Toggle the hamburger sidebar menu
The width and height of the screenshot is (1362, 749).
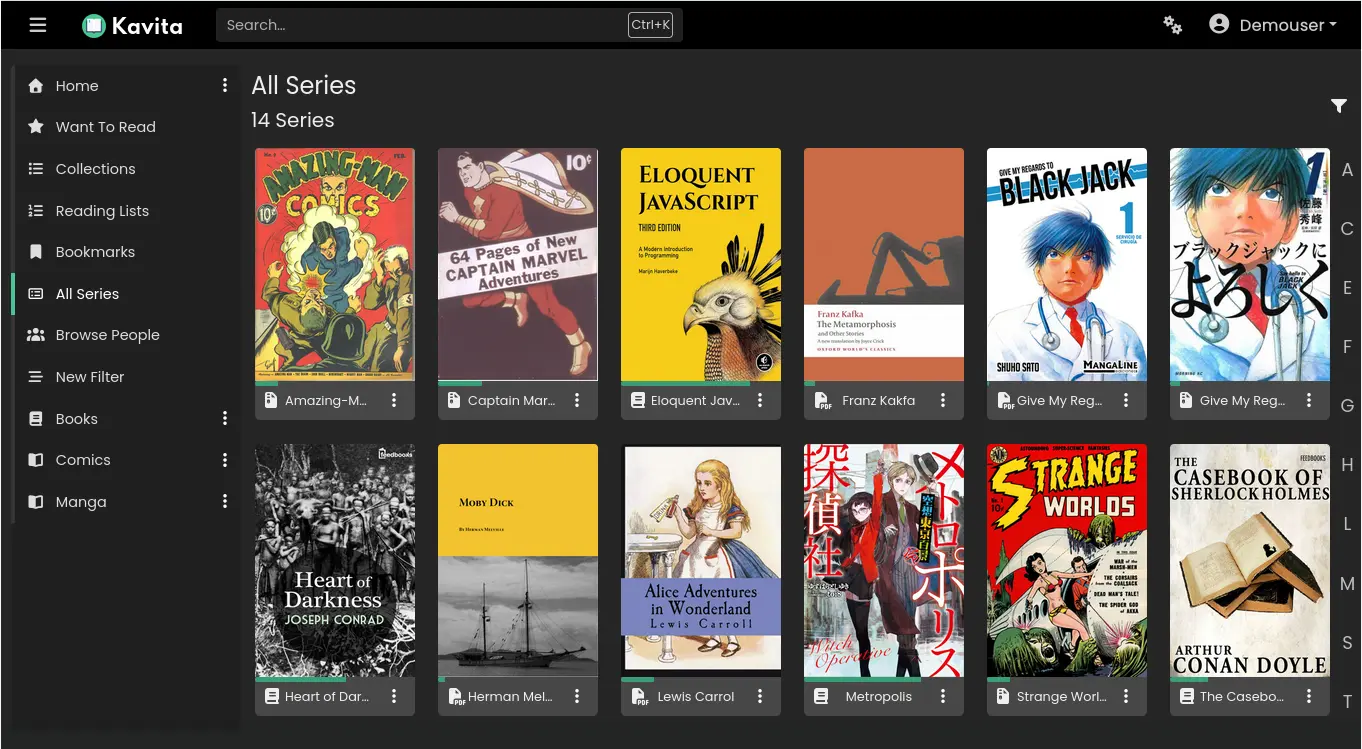[x=38, y=25]
